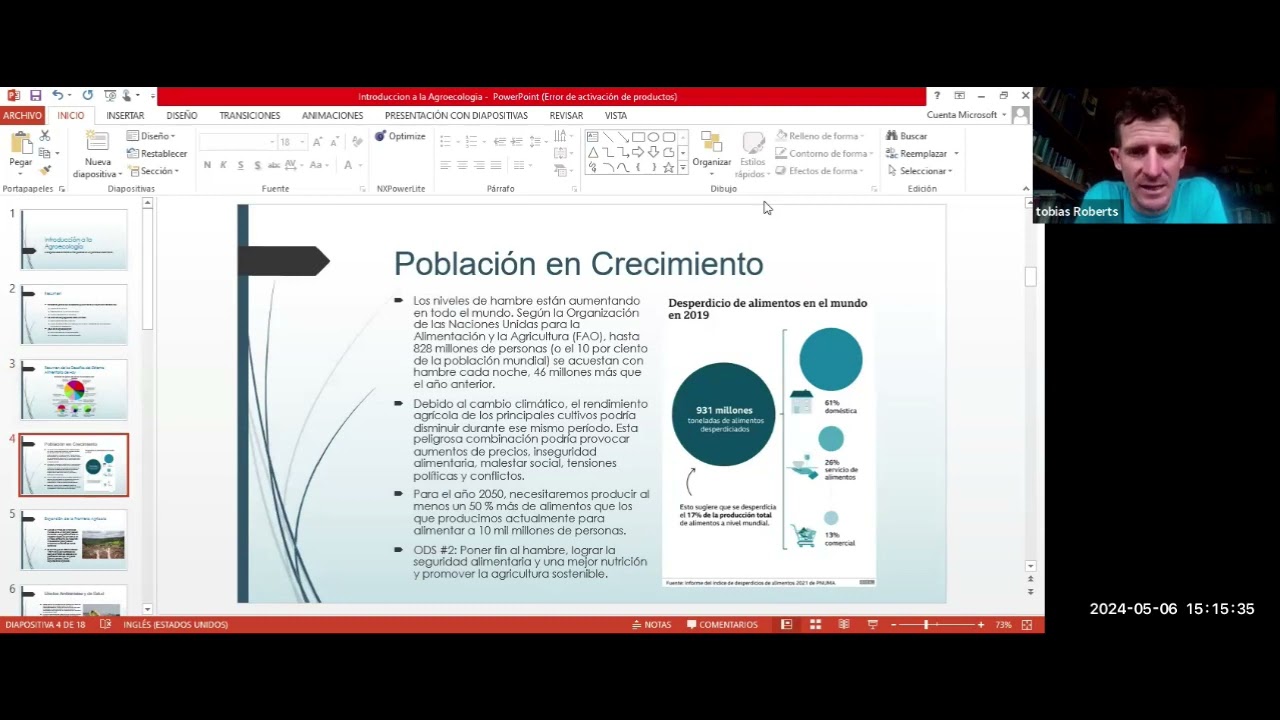
Task: Toggle strikethrough abc formatting
Action: tap(274, 165)
